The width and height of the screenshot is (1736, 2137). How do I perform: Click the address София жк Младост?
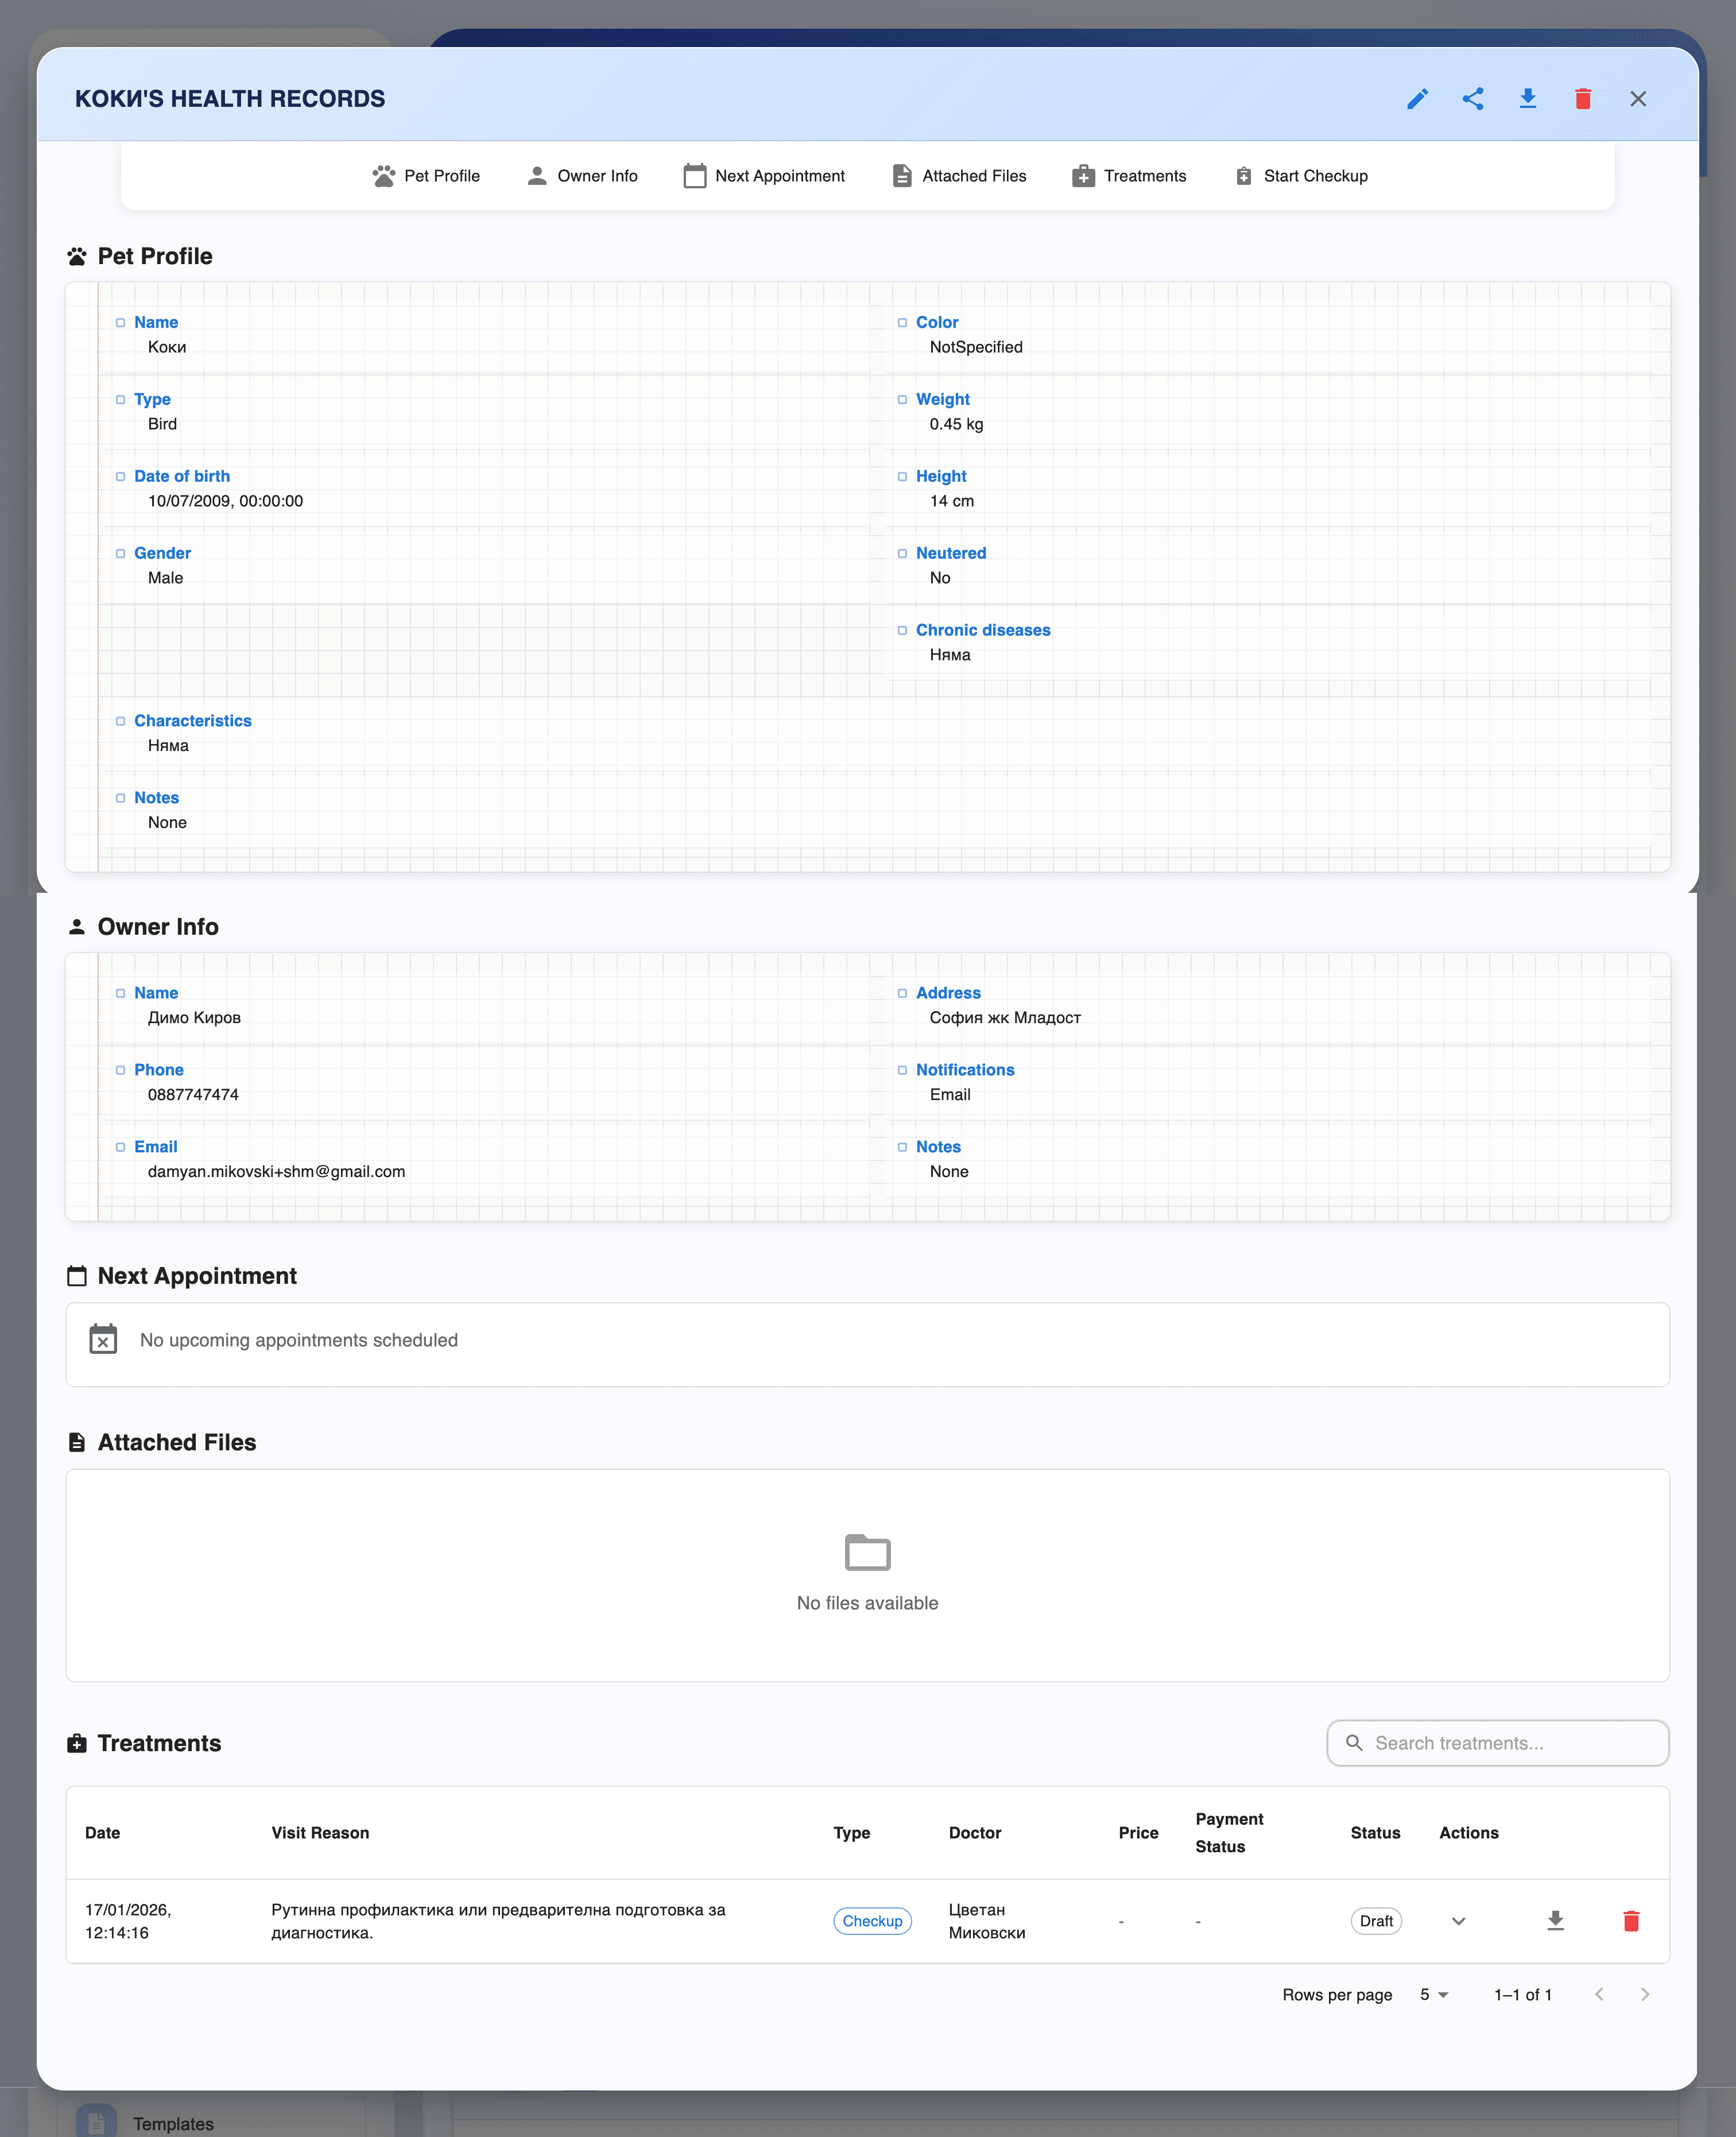[x=1005, y=1017]
